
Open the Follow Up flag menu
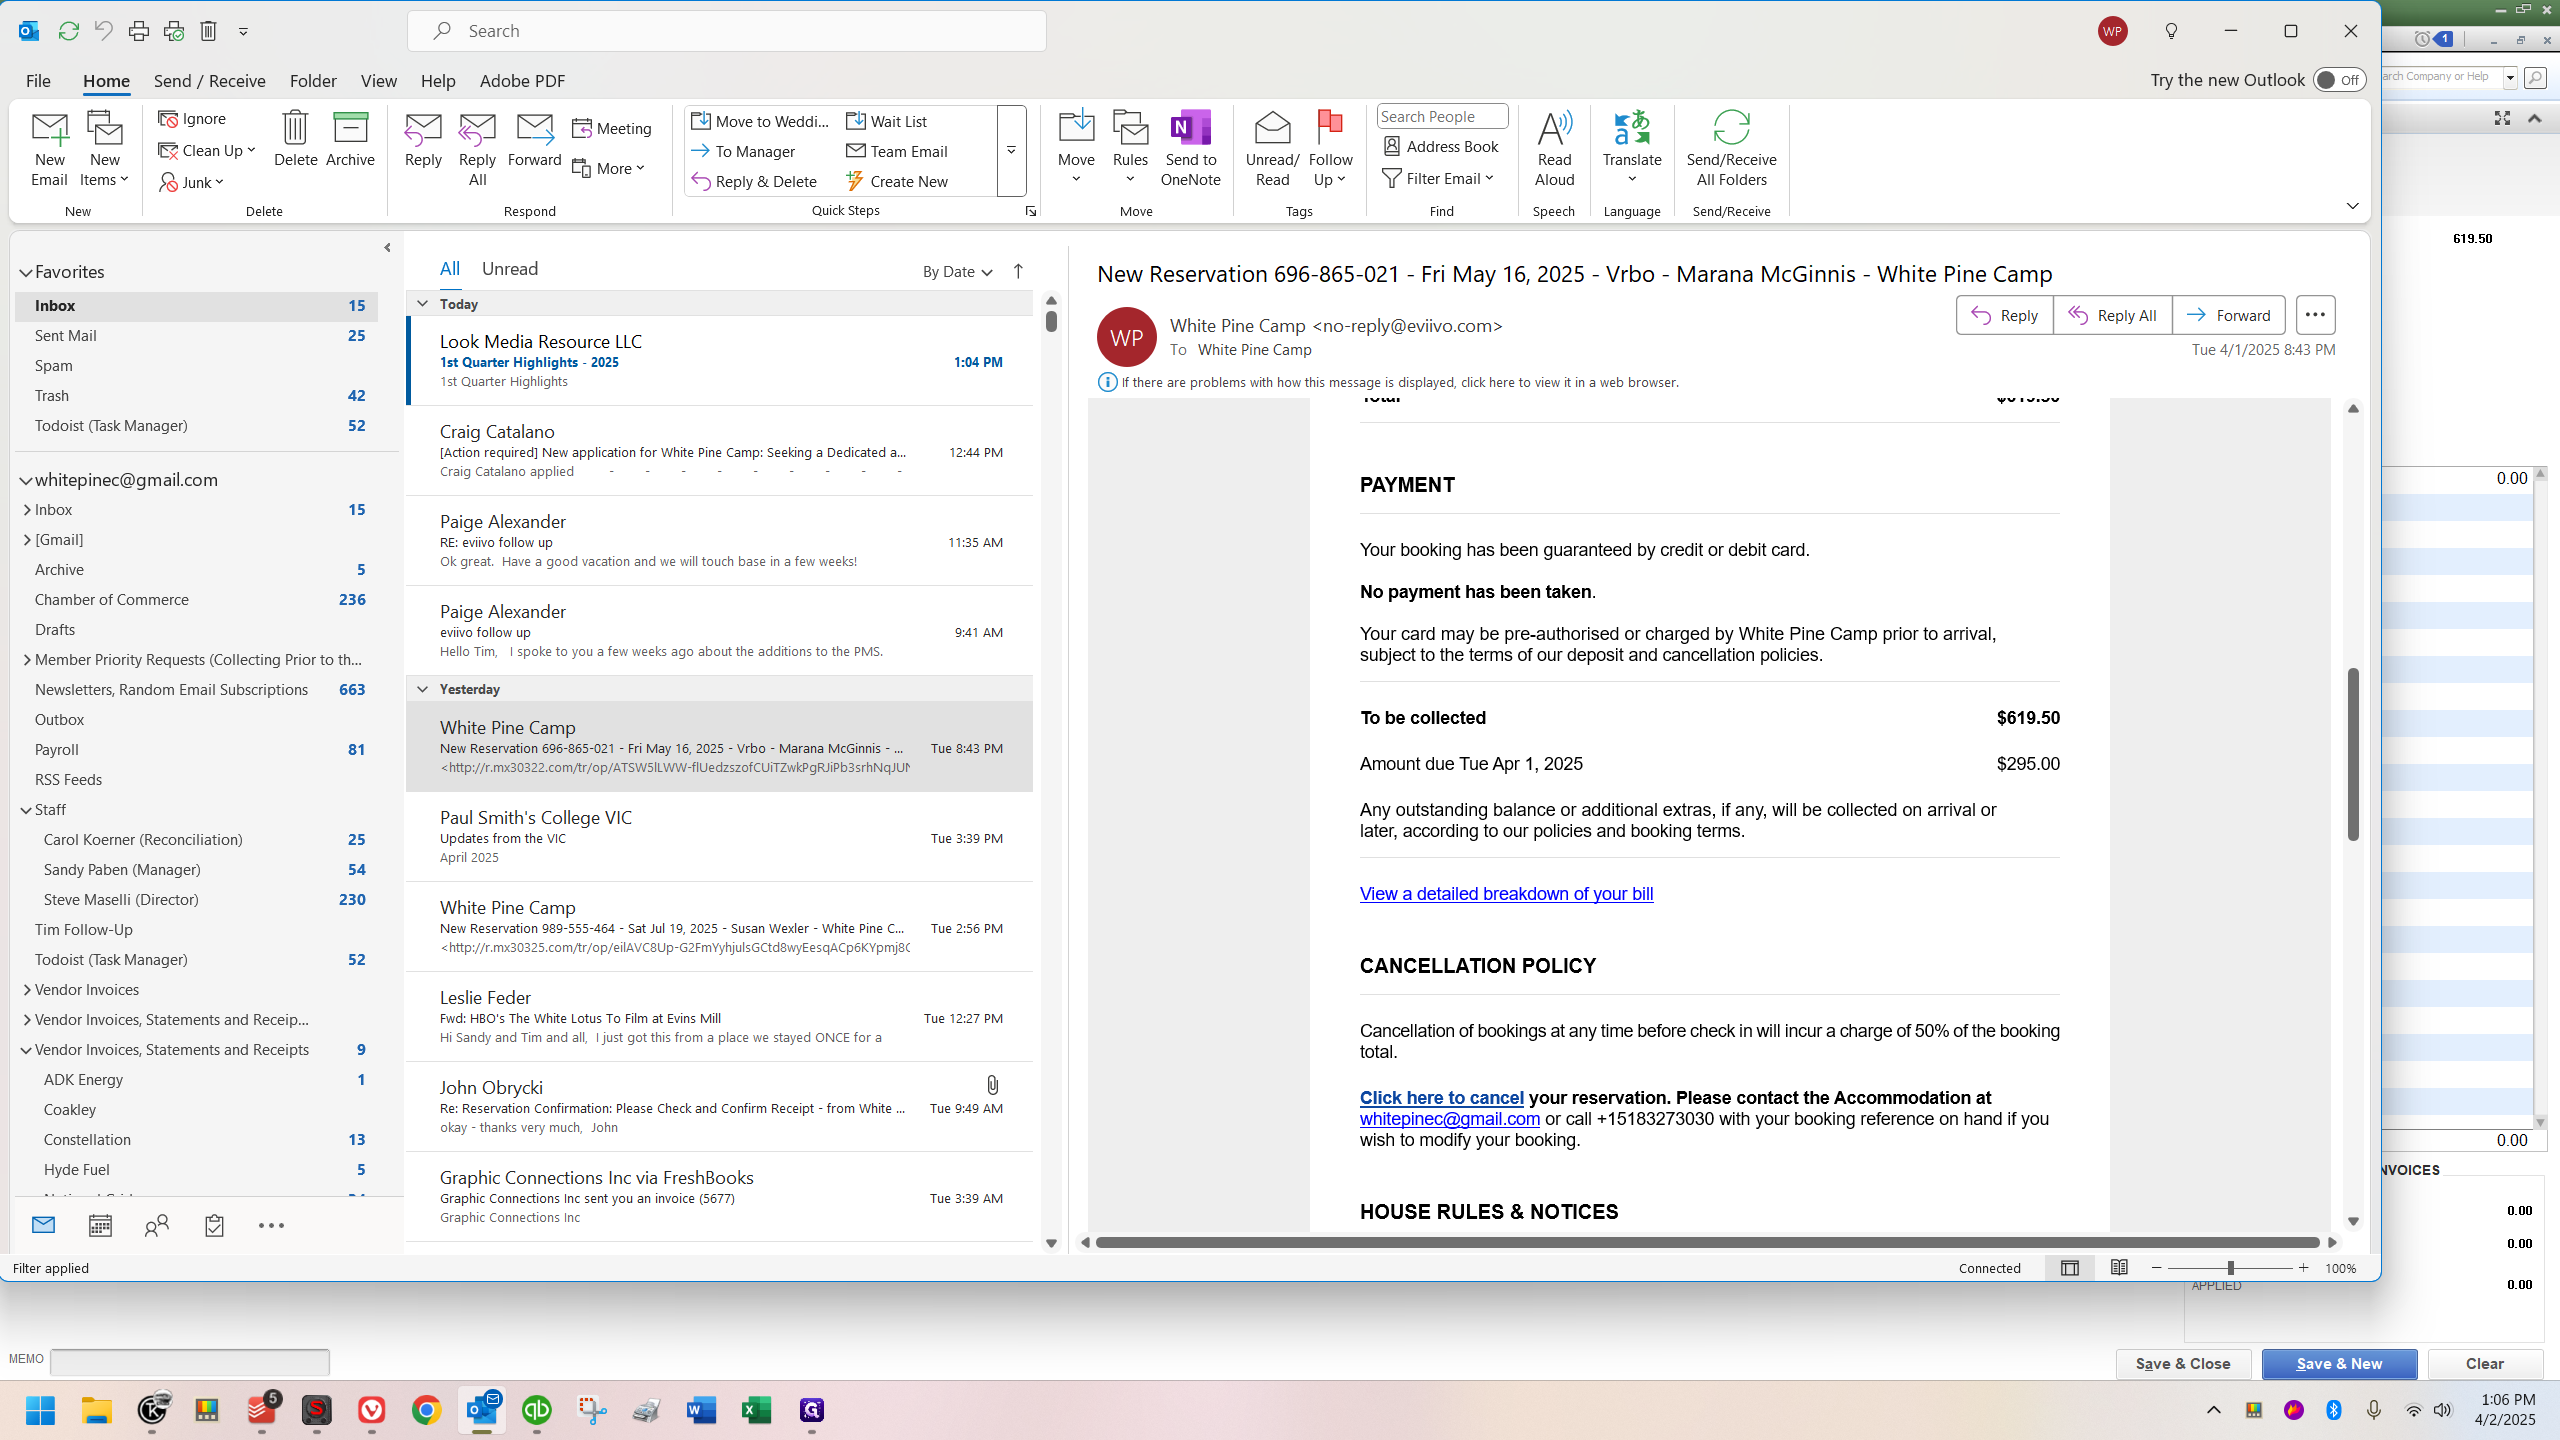(1330, 149)
